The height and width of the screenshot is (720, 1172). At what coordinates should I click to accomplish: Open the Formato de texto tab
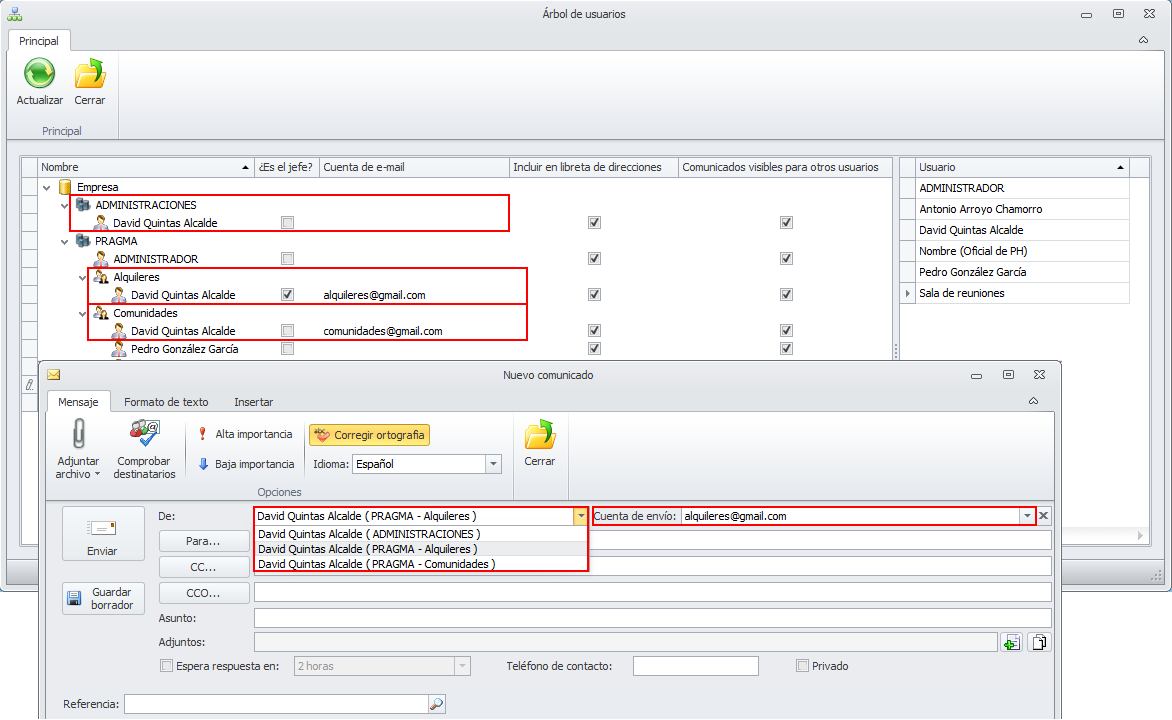click(166, 401)
